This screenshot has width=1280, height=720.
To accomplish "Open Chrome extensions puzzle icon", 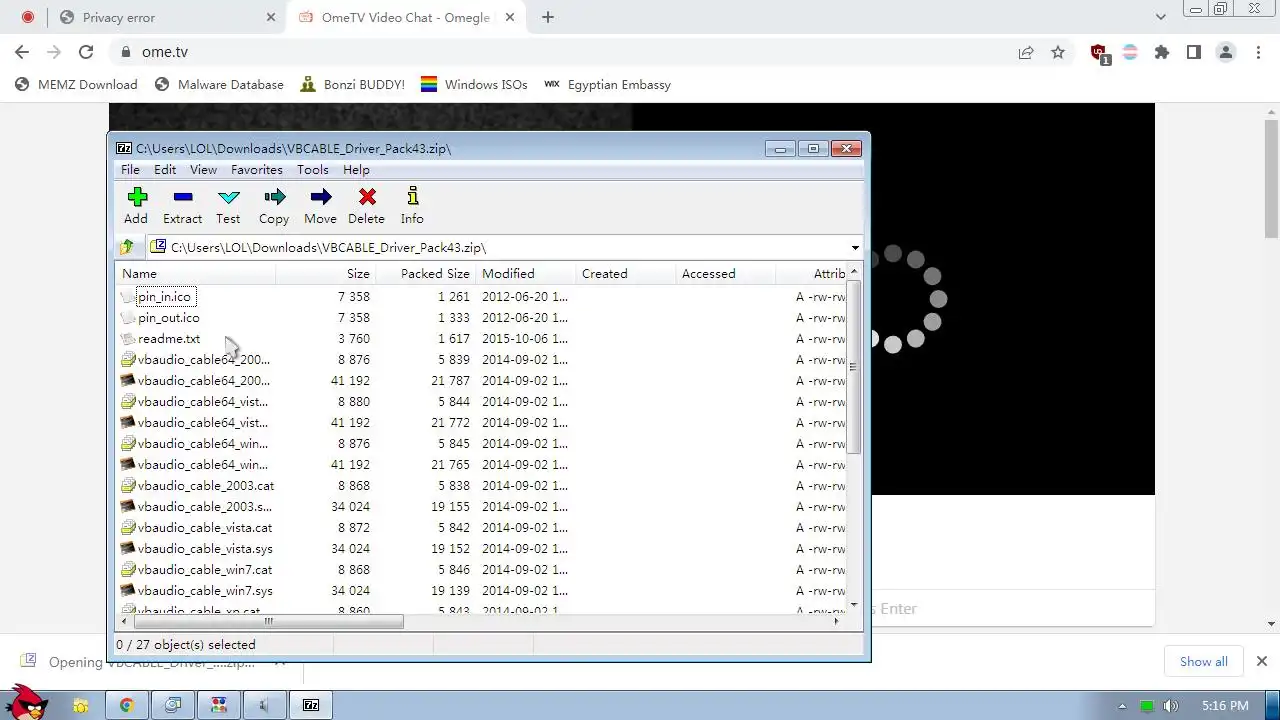I will pyautogui.click(x=1162, y=52).
